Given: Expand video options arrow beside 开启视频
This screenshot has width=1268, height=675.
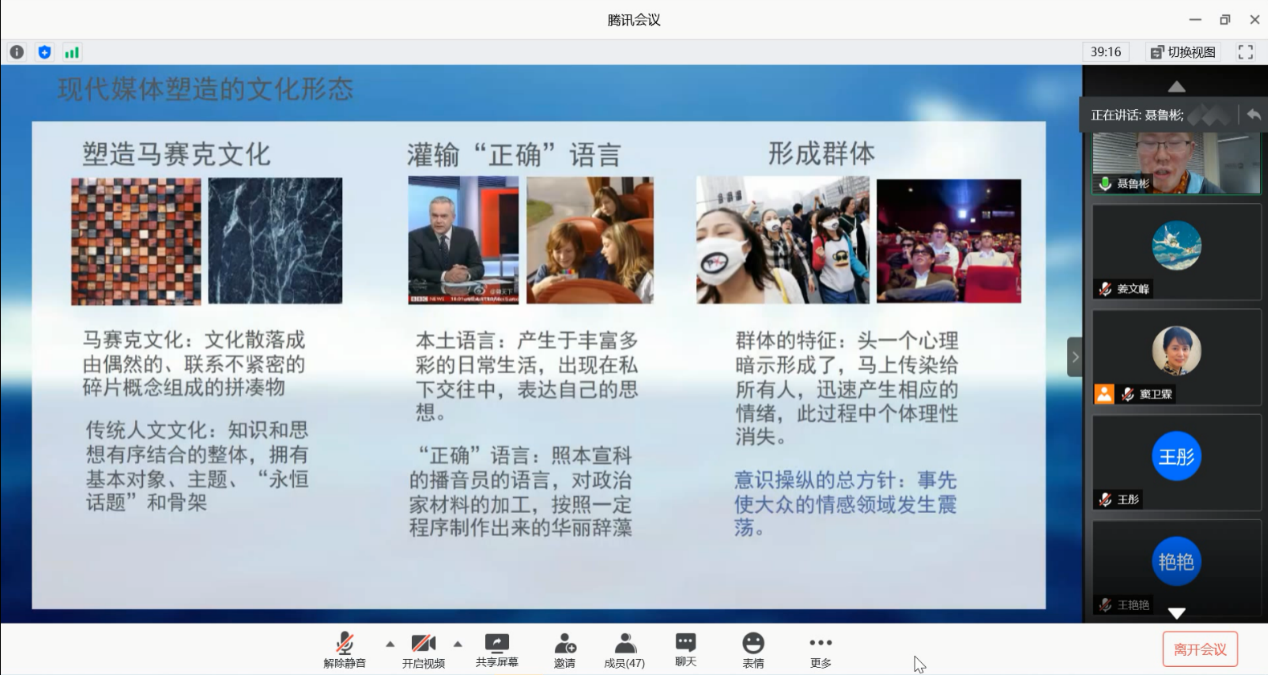Looking at the screenshot, I should (458, 643).
